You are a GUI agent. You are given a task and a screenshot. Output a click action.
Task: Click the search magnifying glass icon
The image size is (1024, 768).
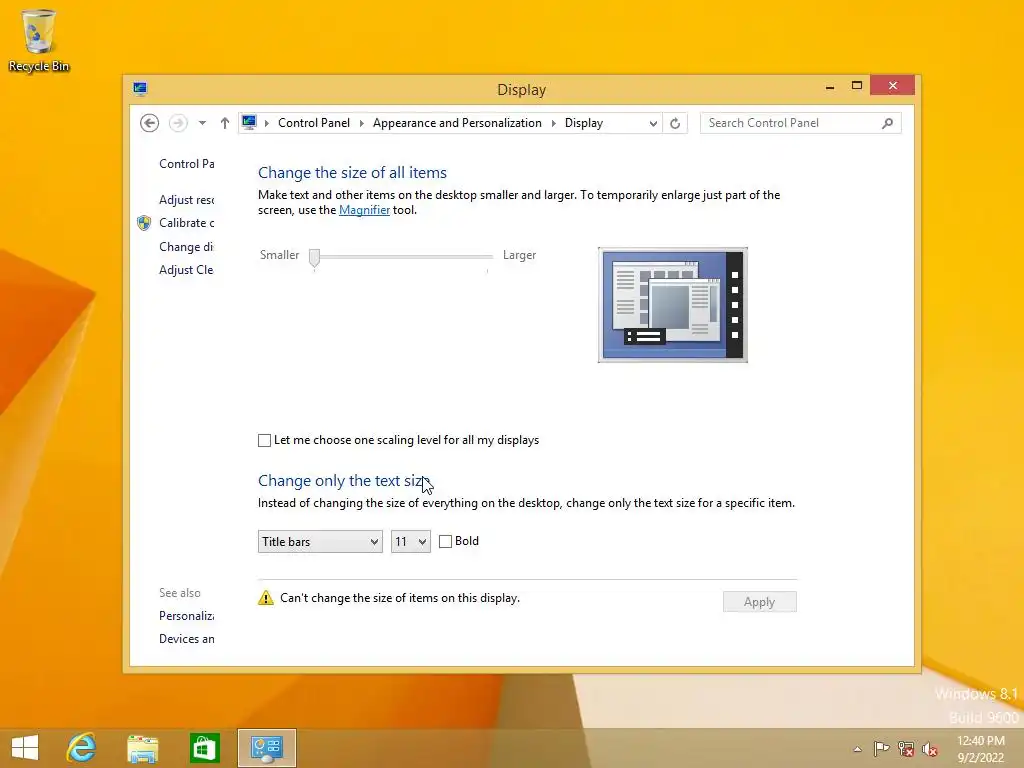(x=888, y=123)
